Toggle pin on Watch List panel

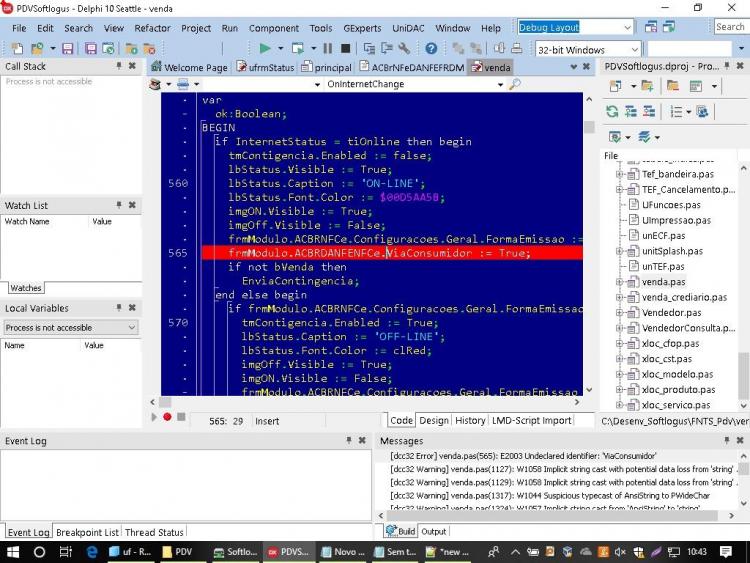119,205
